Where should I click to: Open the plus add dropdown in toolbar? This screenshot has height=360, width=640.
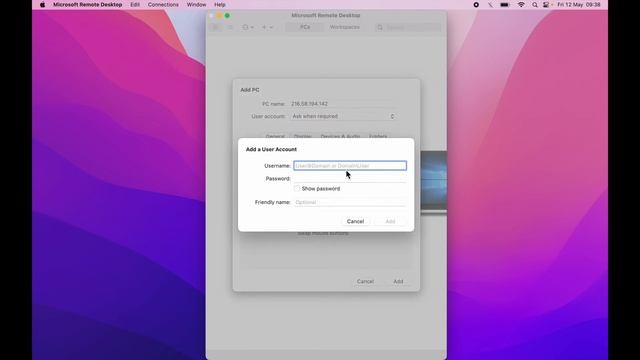267,27
